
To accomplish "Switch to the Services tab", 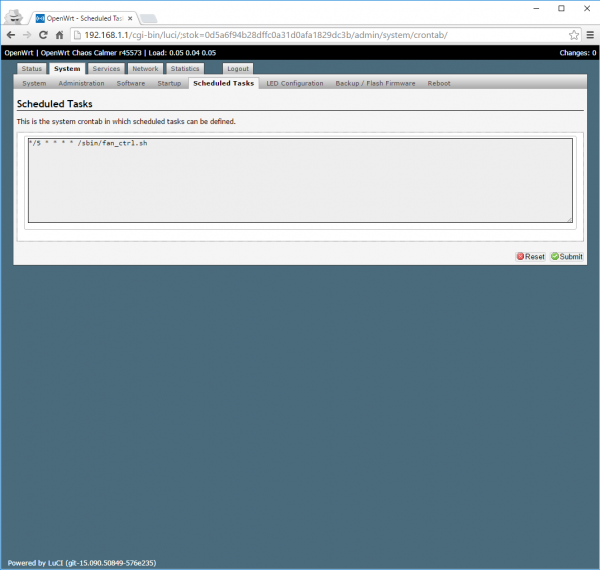I will coord(106,69).
